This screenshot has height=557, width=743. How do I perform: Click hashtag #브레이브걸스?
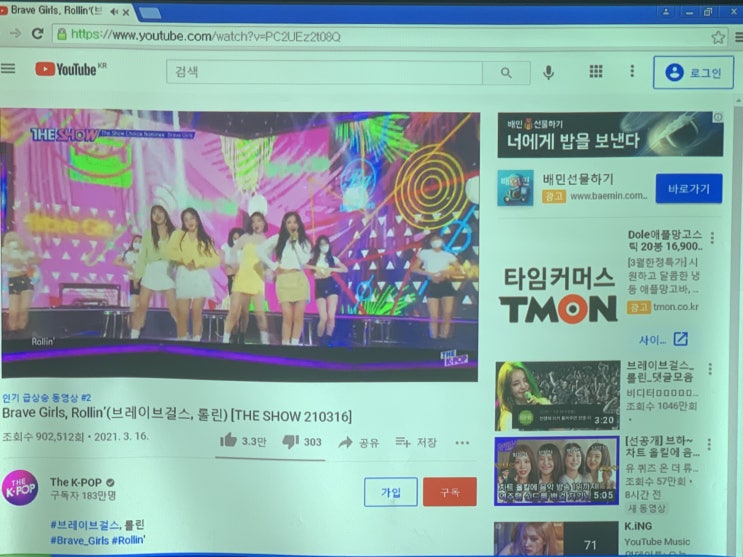coord(85,525)
